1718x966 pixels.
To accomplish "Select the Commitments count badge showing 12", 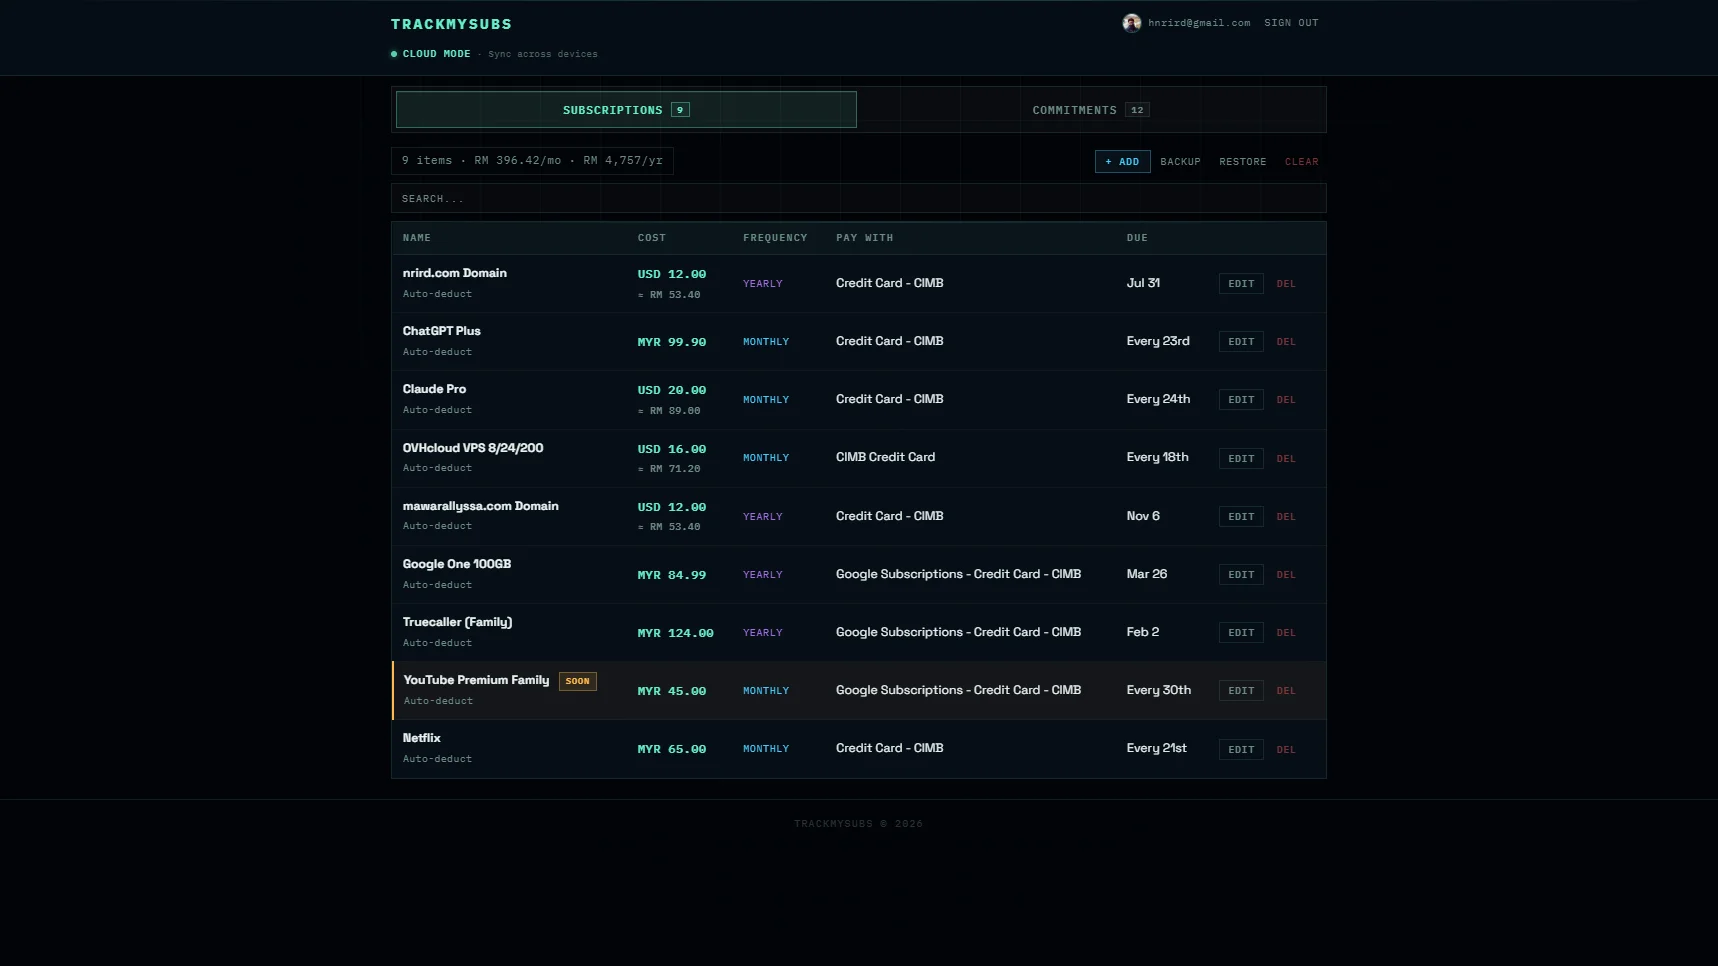I will pyautogui.click(x=1137, y=110).
